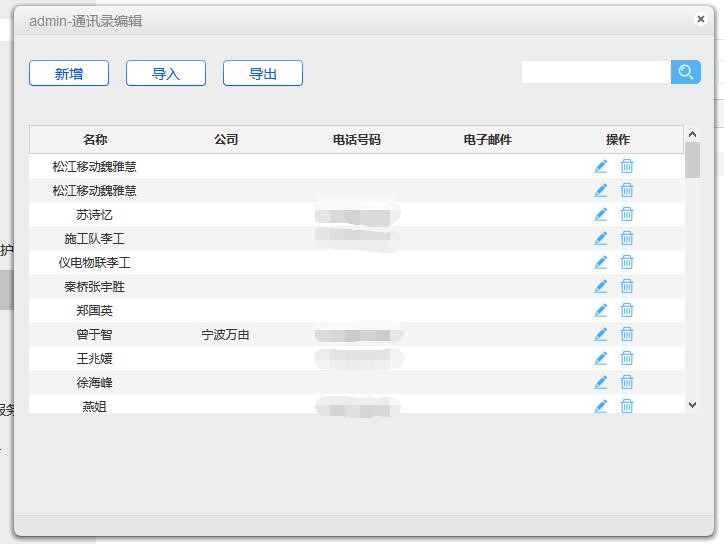Edit the 施工队李工 contact
Screen dimensions: 724x544
point(601,238)
